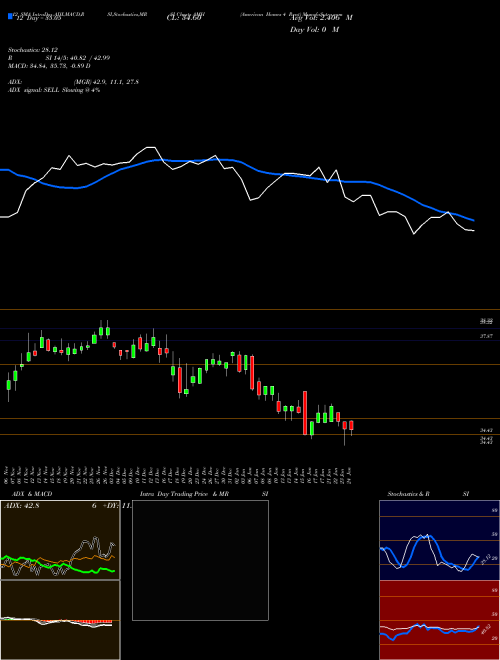Select the '12 Day = 35.05' SMA label
500x660 pixels.
[39, 18]
